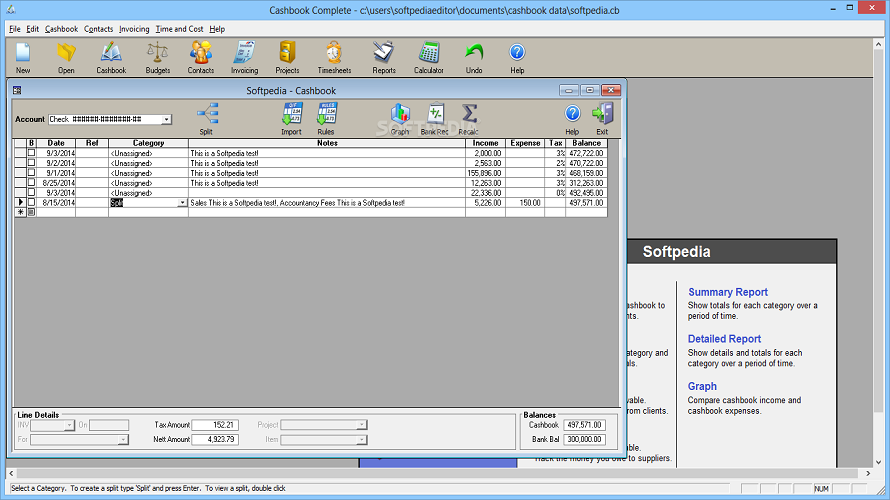Image resolution: width=890 pixels, height=500 pixels.
Task: Expand the For dropdown in Line Details
Action: tap(123, 440)
